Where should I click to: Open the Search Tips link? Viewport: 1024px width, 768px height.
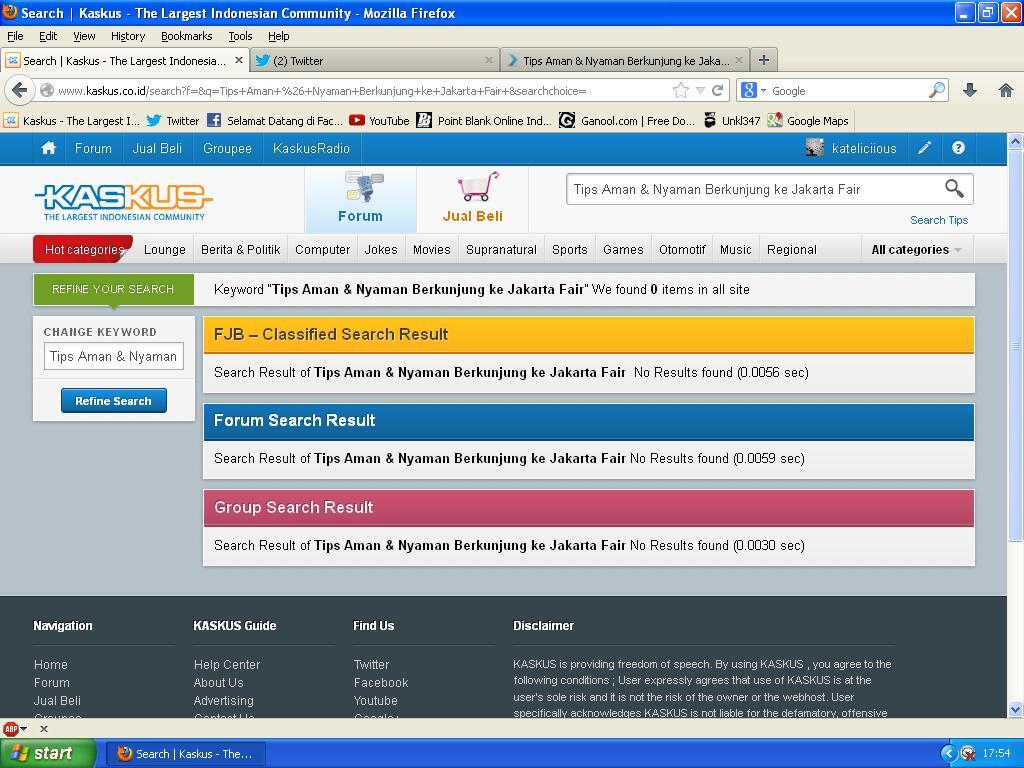click(938, 220)
